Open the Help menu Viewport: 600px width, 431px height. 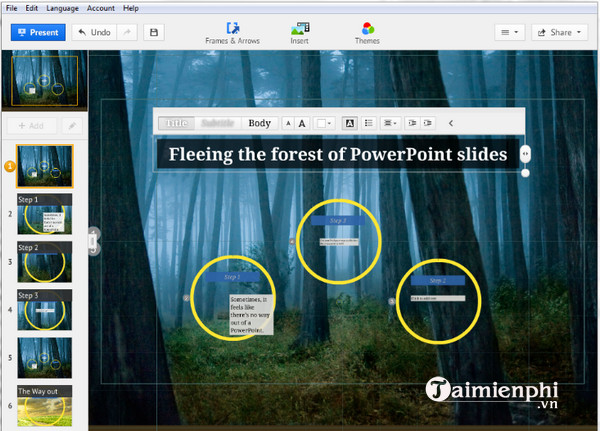tap(131, 8)
